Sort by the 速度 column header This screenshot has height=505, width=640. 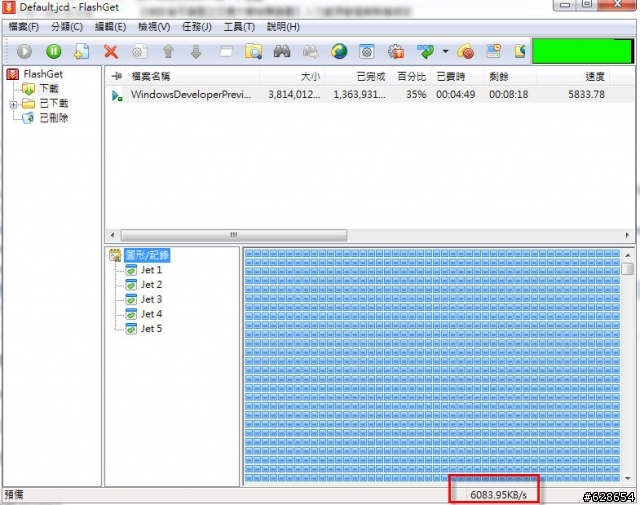(573, 76)
